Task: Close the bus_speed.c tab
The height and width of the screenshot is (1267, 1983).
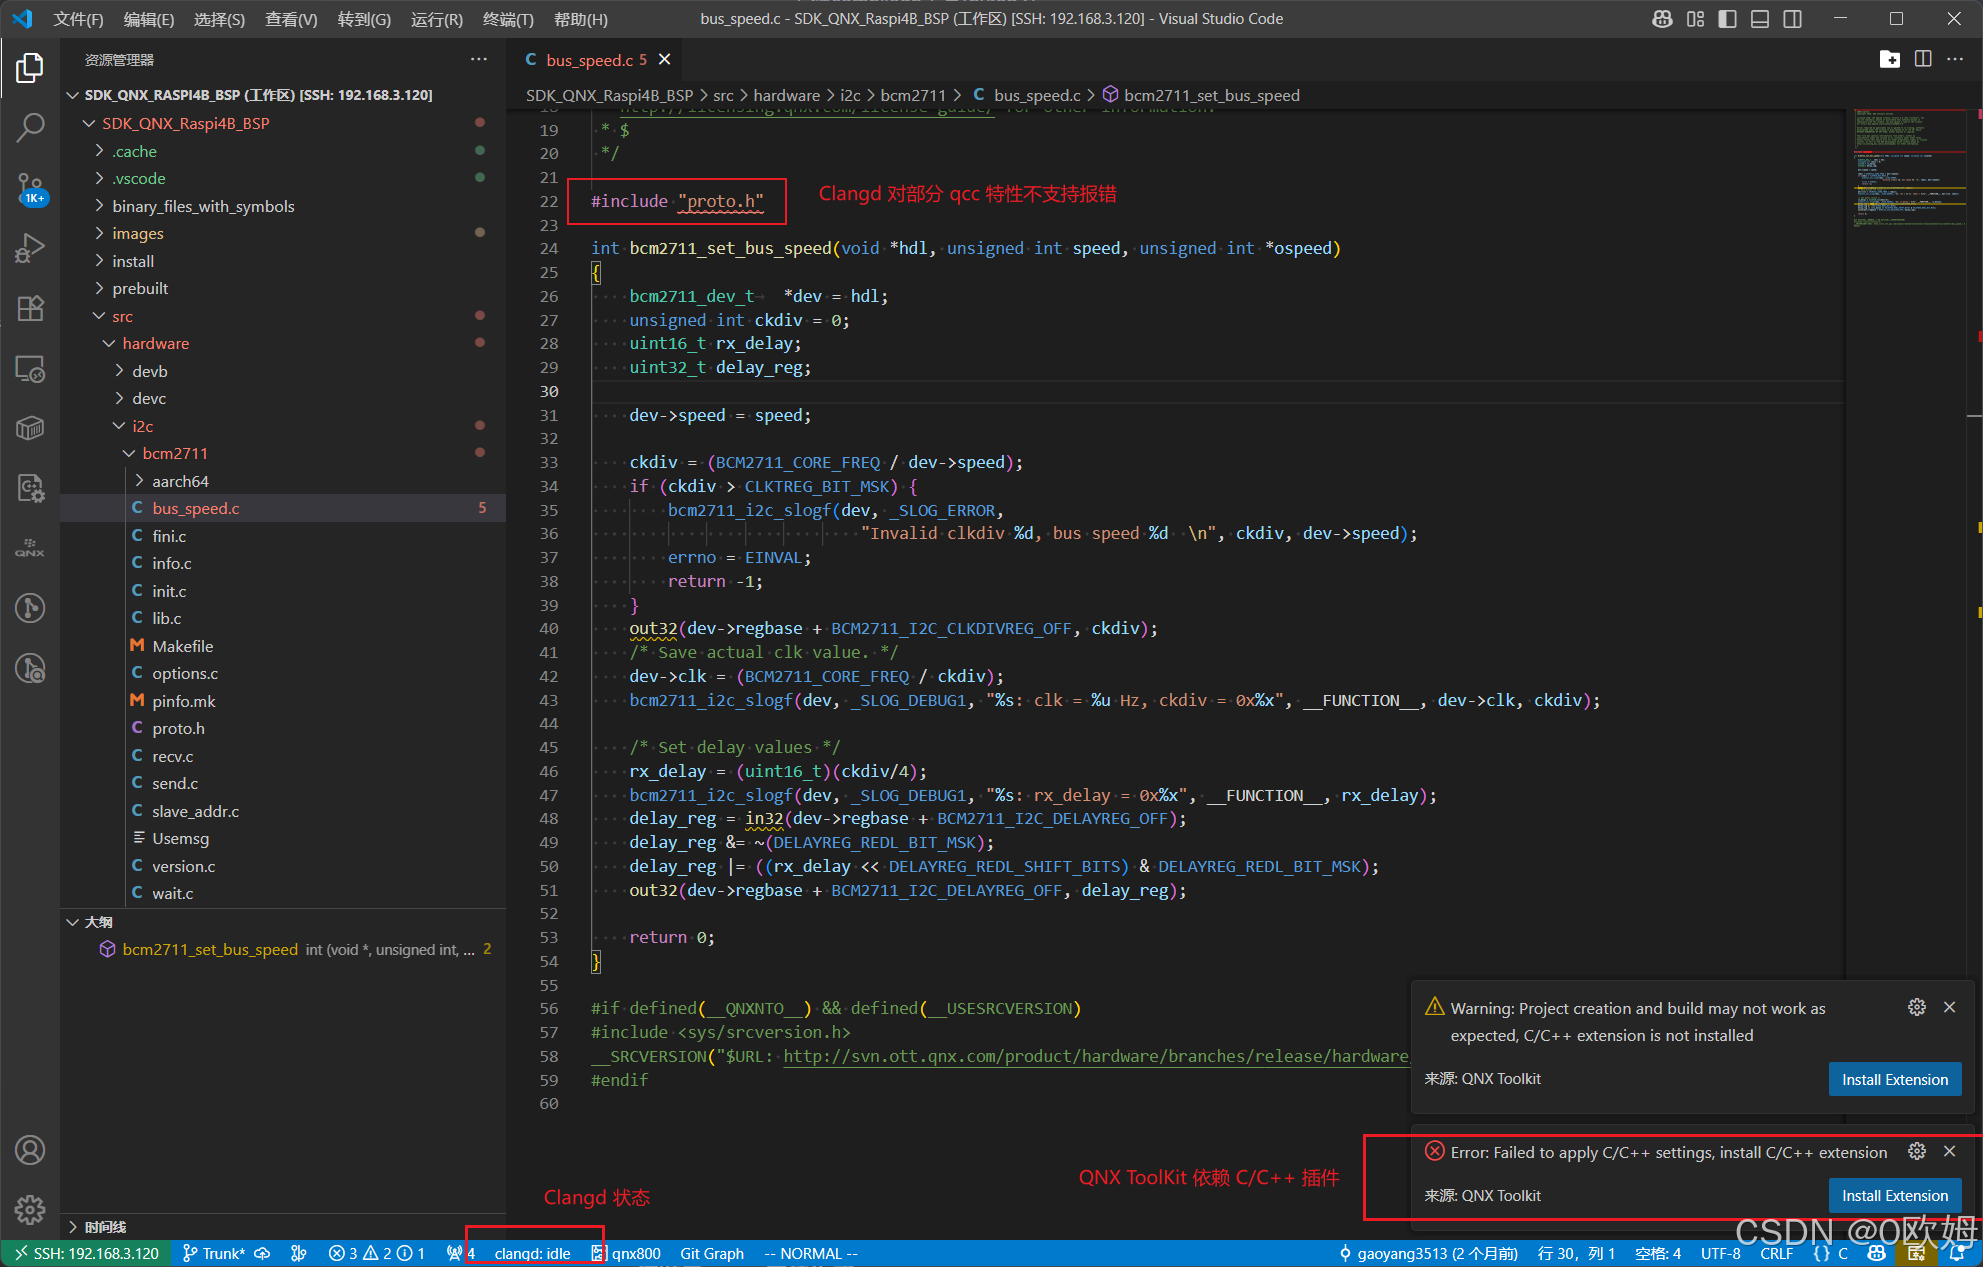Action: (664, 60)
